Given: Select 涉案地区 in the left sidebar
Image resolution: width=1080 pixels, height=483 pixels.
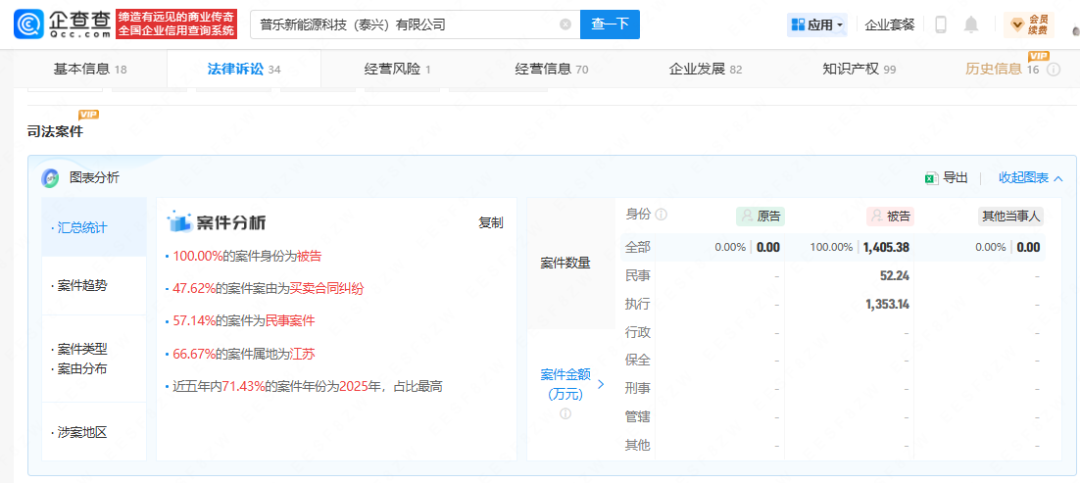Looking at the screenshot, I should click(x=80, y=432).
